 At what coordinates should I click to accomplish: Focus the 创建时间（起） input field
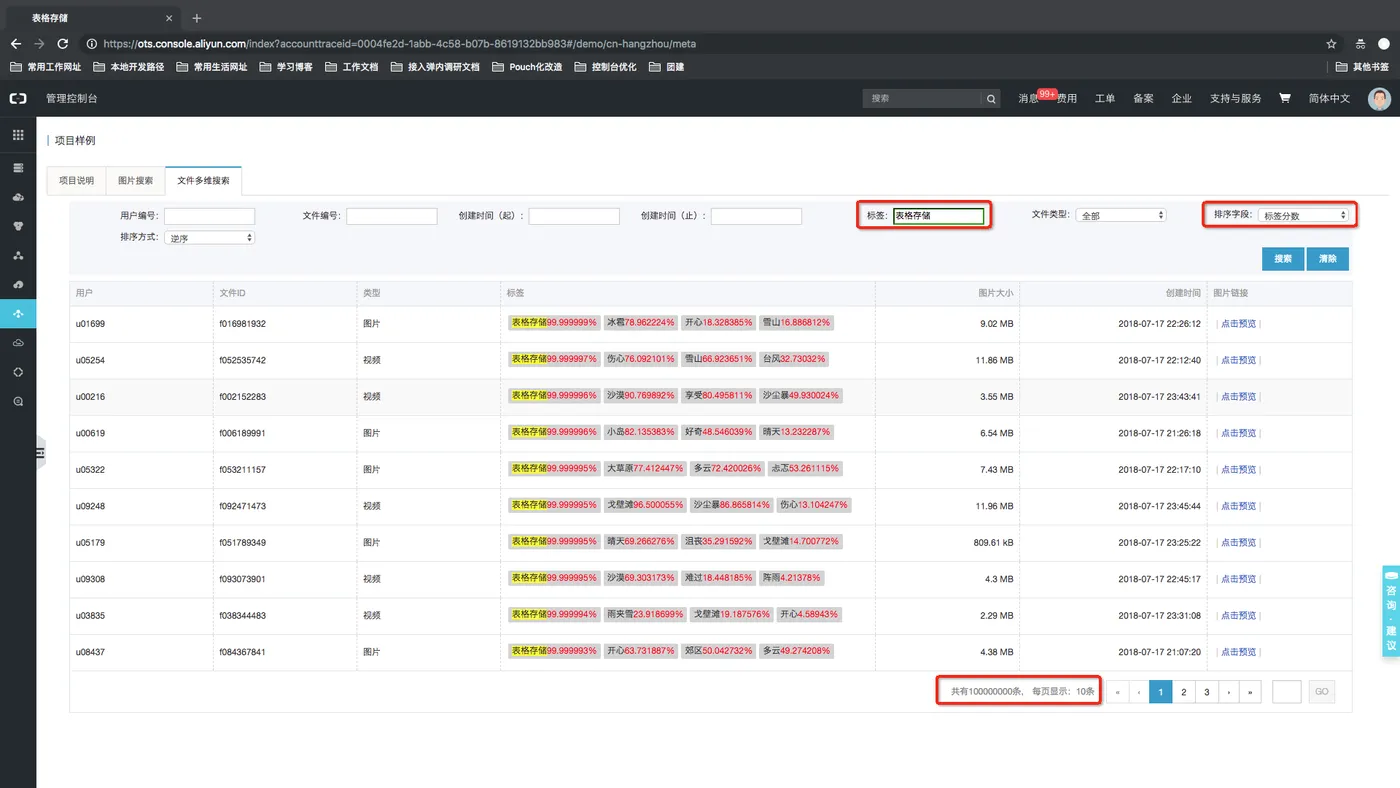pyautogui.click(x=574, y=216)
